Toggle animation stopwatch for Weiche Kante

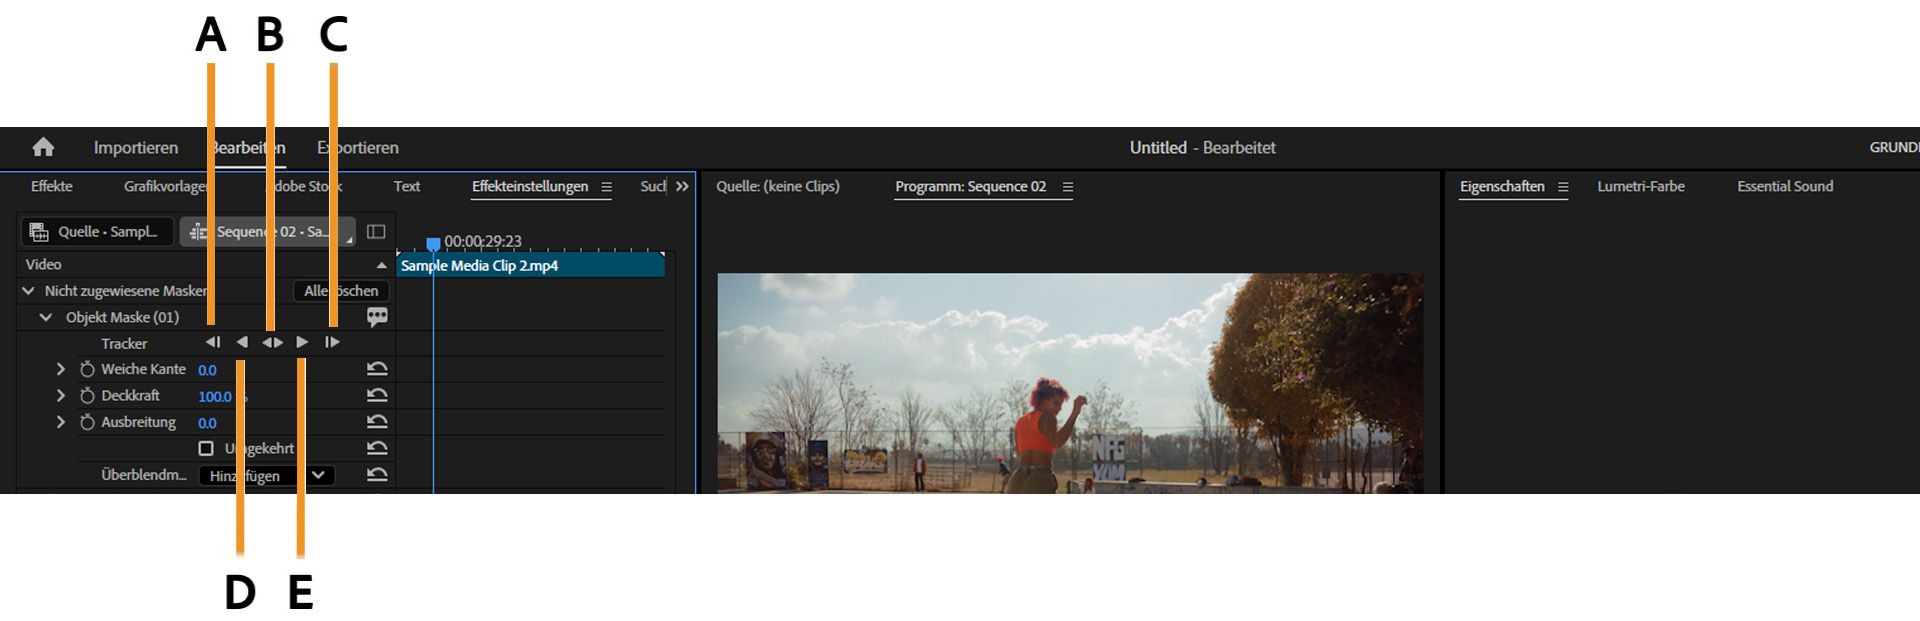point(87,369)
